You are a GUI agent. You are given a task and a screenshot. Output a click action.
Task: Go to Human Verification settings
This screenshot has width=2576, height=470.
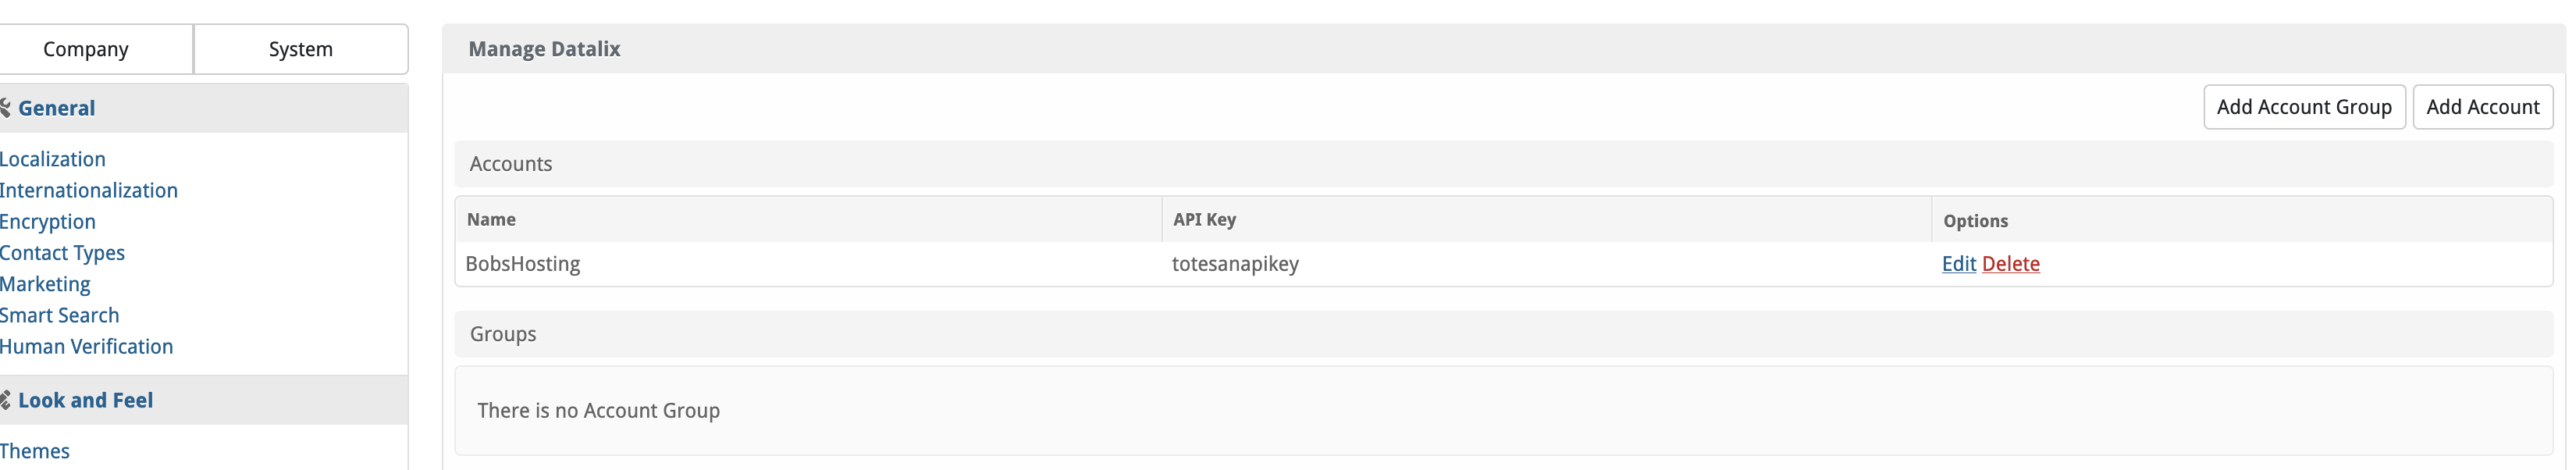coord(86,346)
